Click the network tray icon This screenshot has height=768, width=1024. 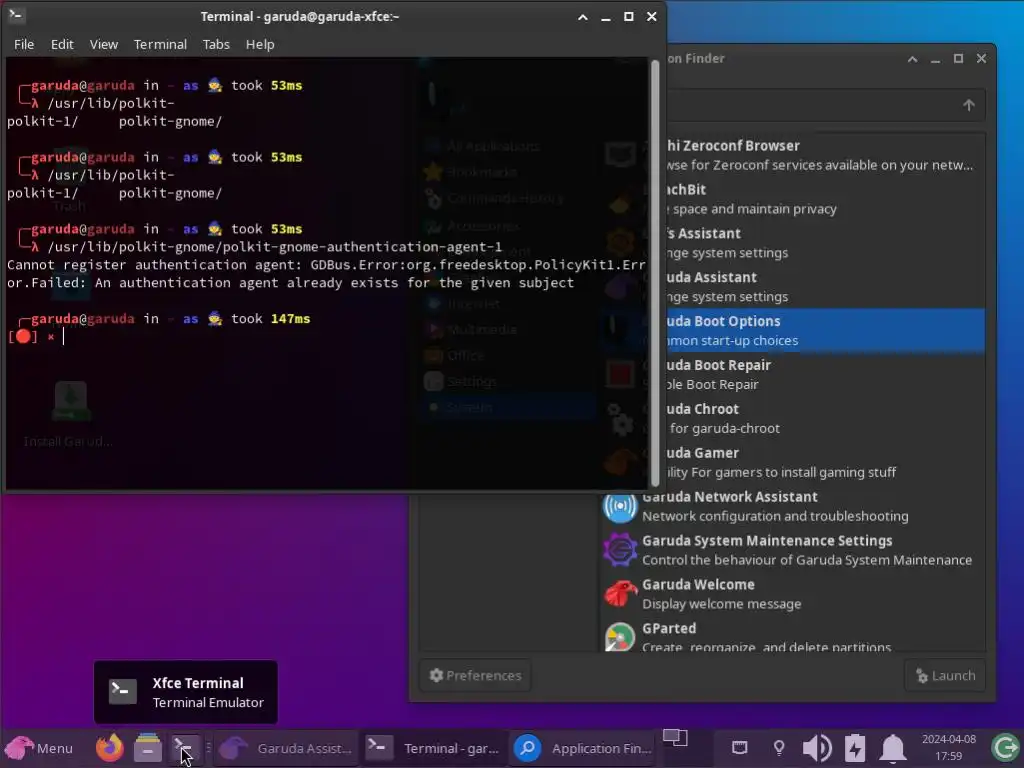[739, 748]
